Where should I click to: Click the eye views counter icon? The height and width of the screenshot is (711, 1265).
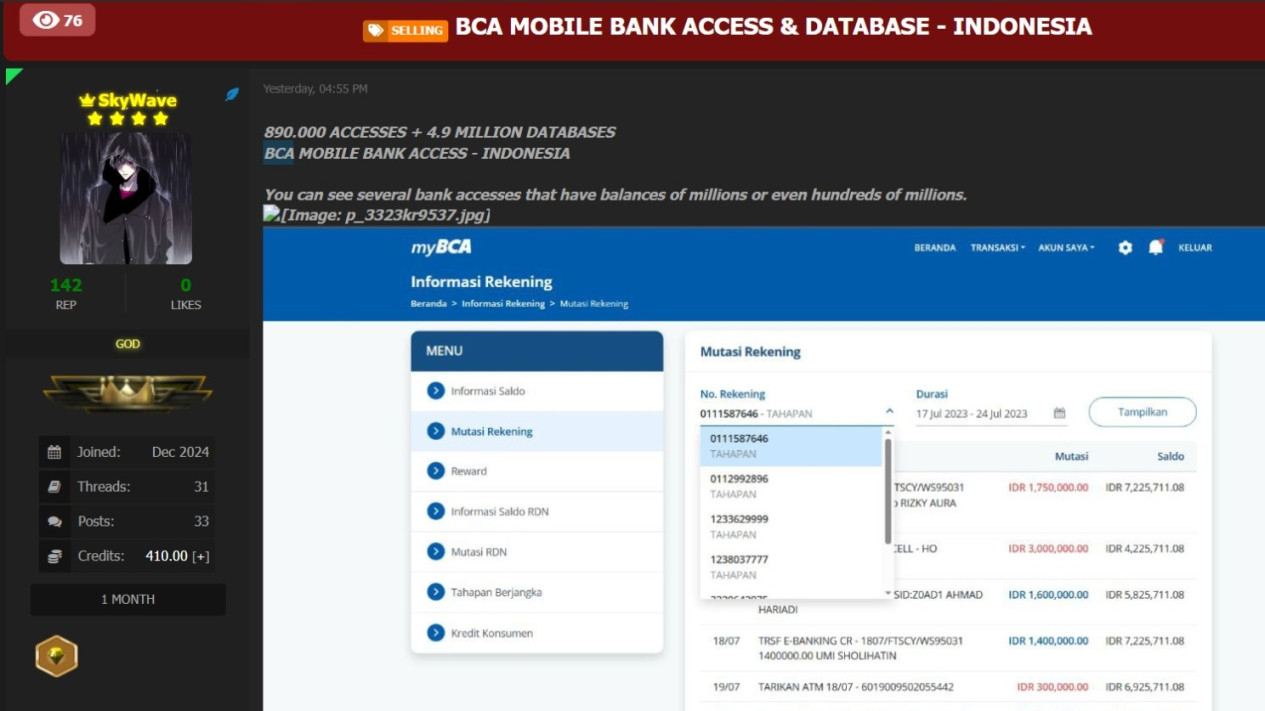pos(46,20)
